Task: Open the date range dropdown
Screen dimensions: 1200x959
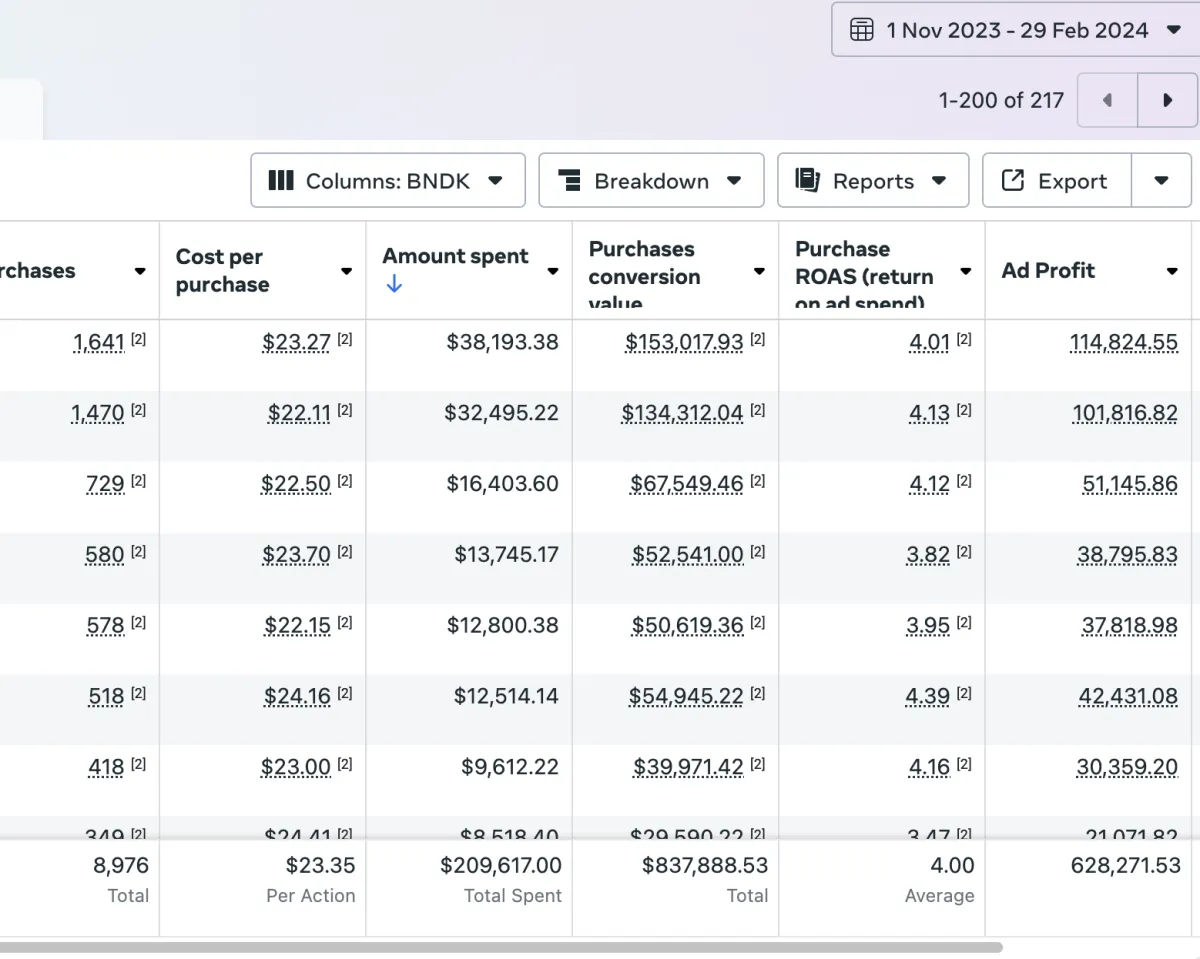Action: click(1014, 30)
